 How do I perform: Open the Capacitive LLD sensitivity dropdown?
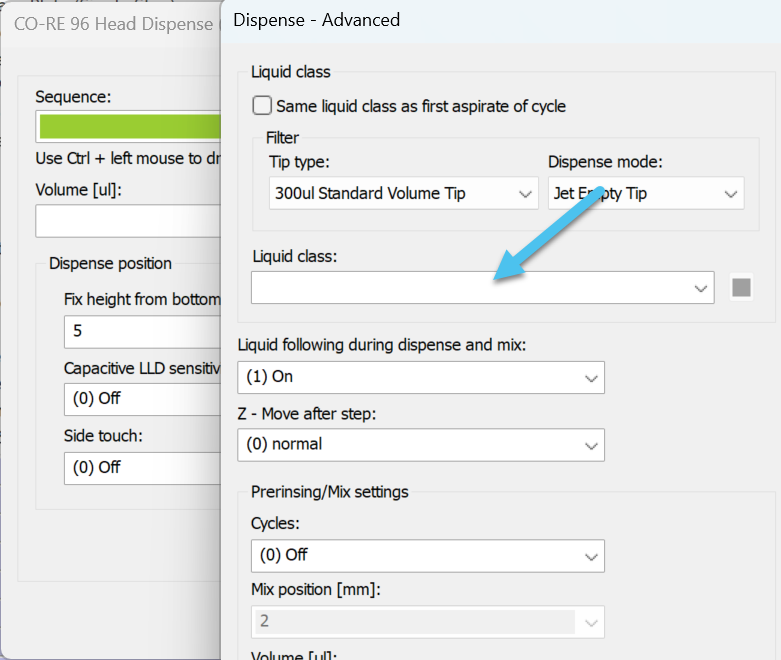point(142,398)
